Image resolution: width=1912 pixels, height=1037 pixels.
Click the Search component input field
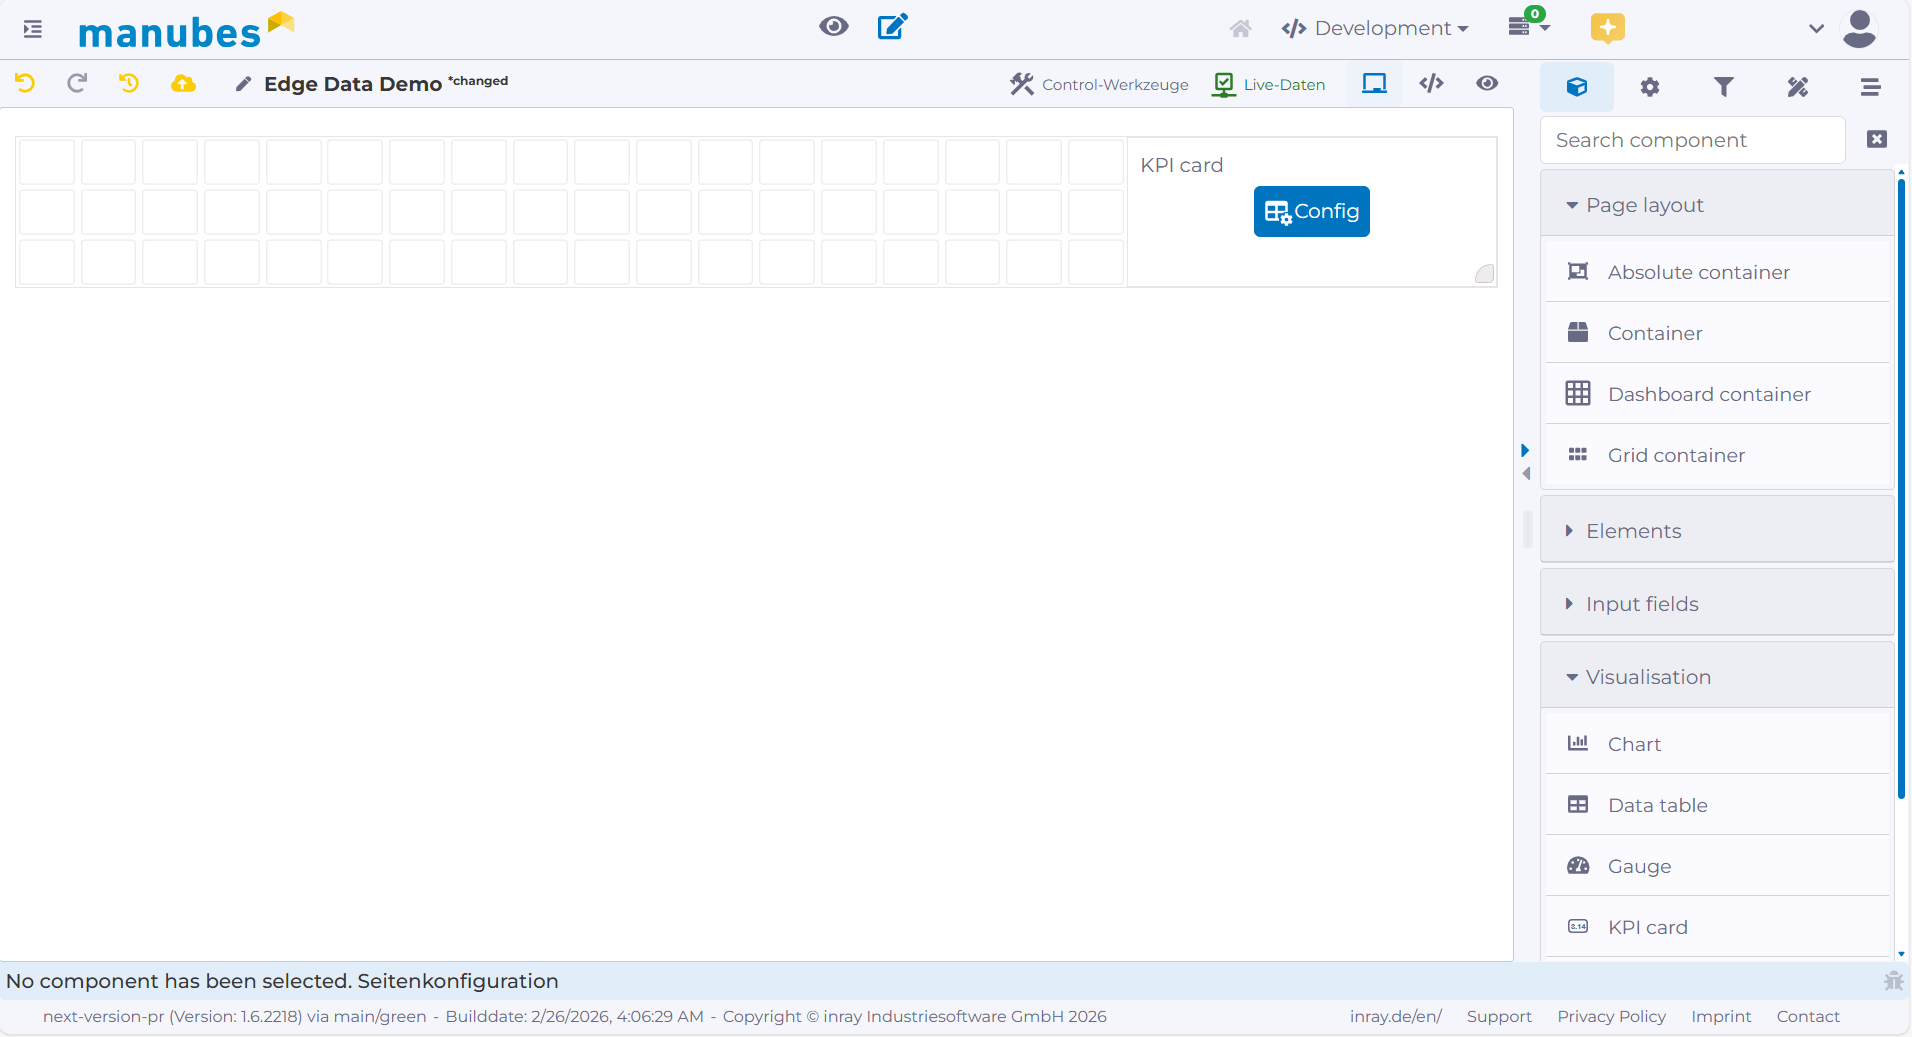1693,140
